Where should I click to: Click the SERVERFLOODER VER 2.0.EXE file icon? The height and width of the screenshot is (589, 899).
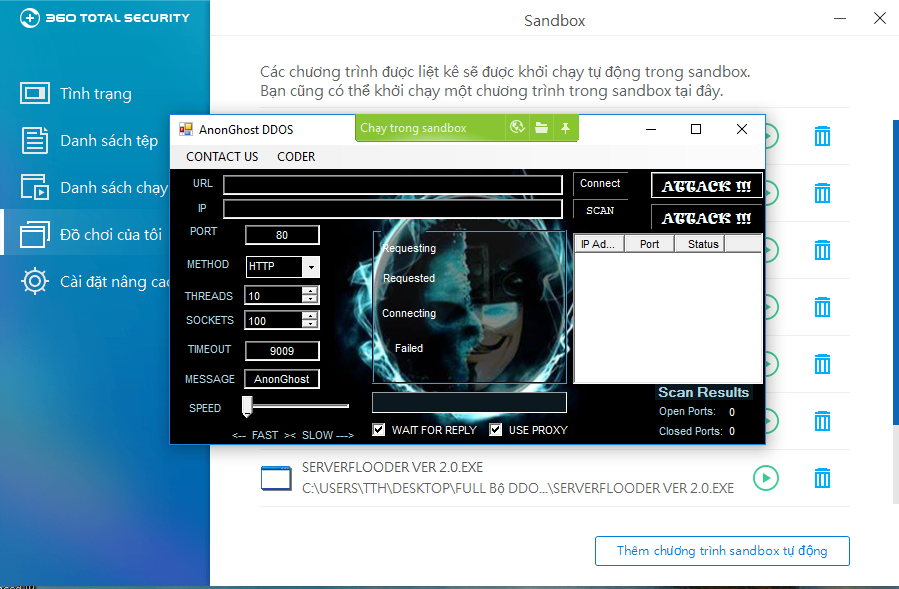276,478
